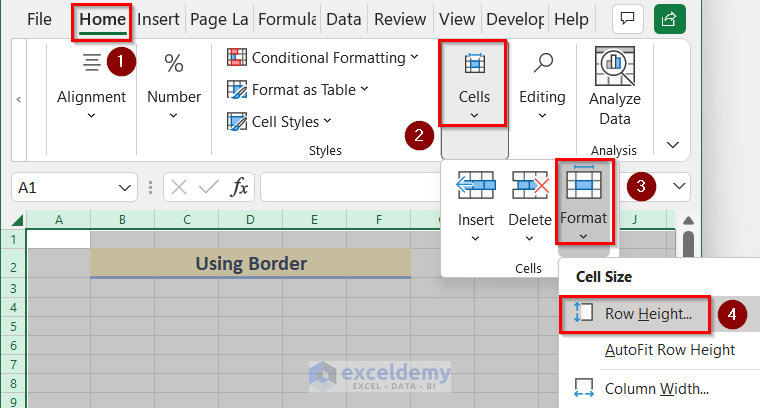Expand the Alignment dropdown chevron
Screen dimensions: 760x408
click(91, 116)
